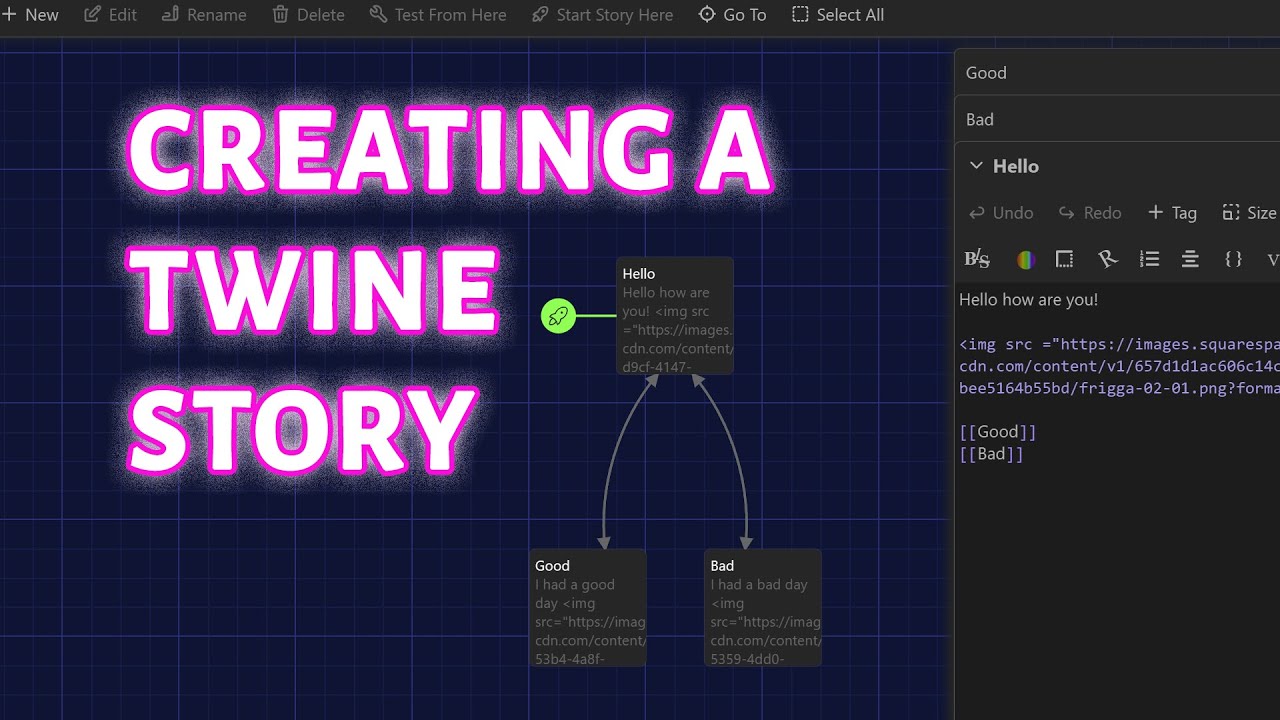Click the 'Hello how are you!' text line
The height and width of the screenshot is (720, 1280).
[1029, 299]
